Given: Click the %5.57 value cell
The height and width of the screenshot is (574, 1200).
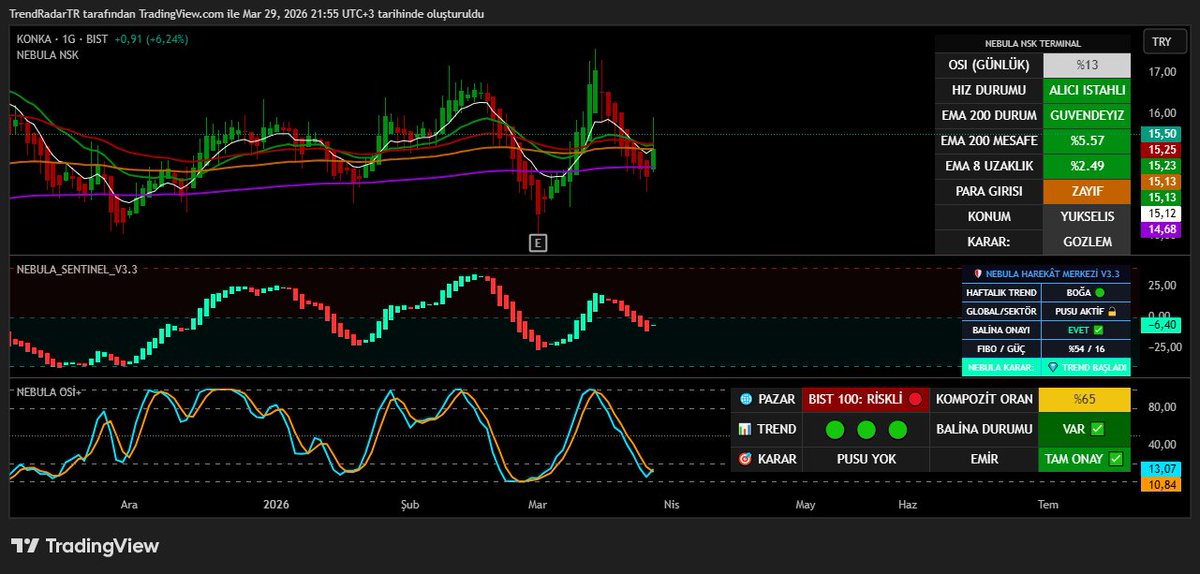Looking at the screenshot, I should click(1087, 140).
